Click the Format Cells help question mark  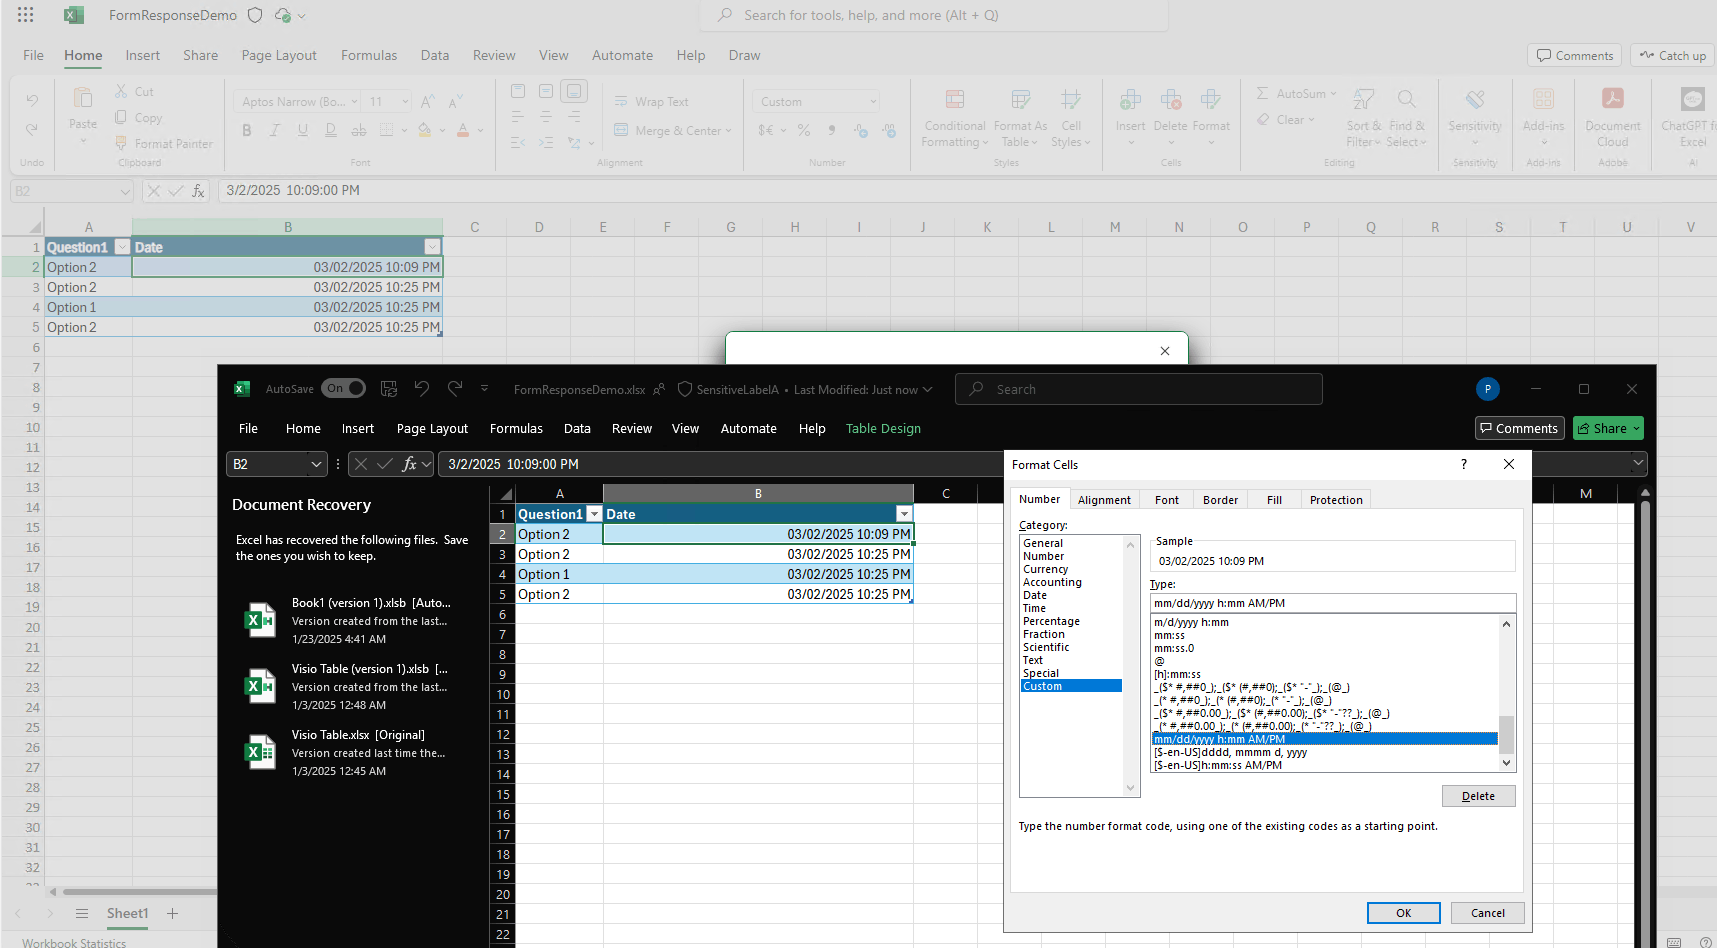click(x=1464, y=464)
